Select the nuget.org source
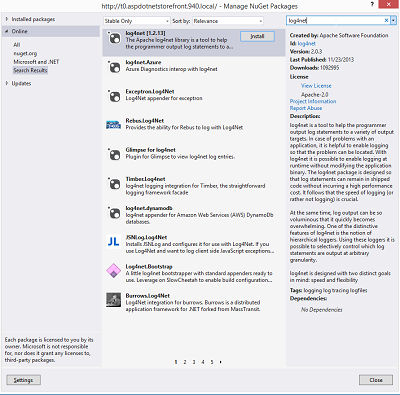The height and width of the screenshot is (395, 400). (x=25, y=53)
